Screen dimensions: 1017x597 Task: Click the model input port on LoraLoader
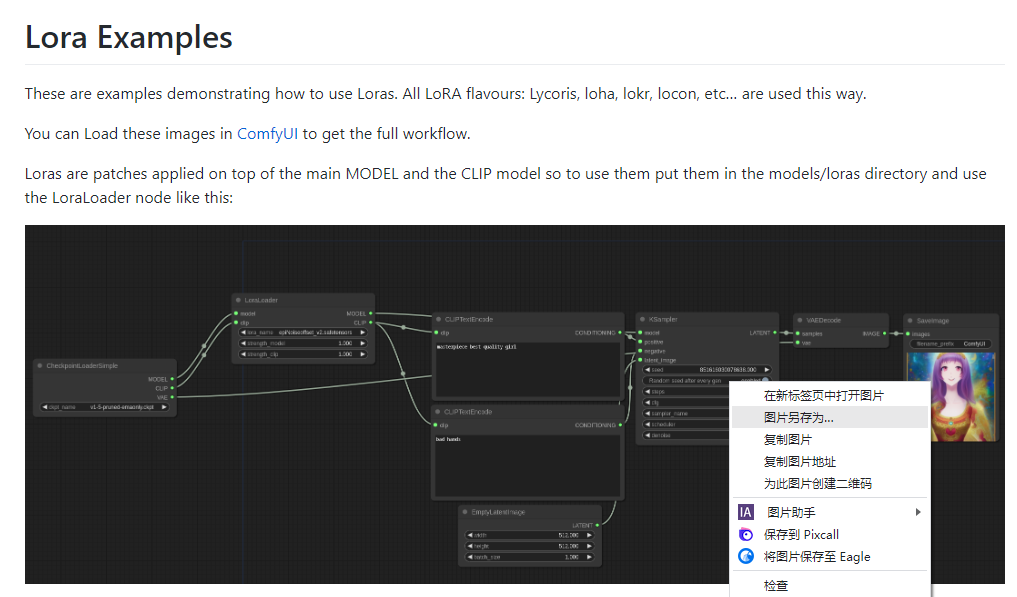236,313
